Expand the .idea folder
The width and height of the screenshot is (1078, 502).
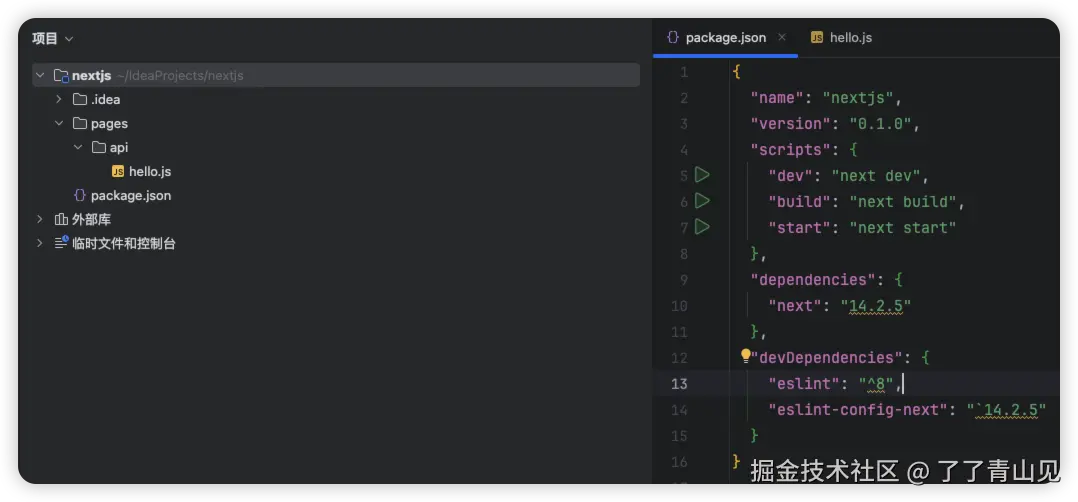tap(59, 100)
